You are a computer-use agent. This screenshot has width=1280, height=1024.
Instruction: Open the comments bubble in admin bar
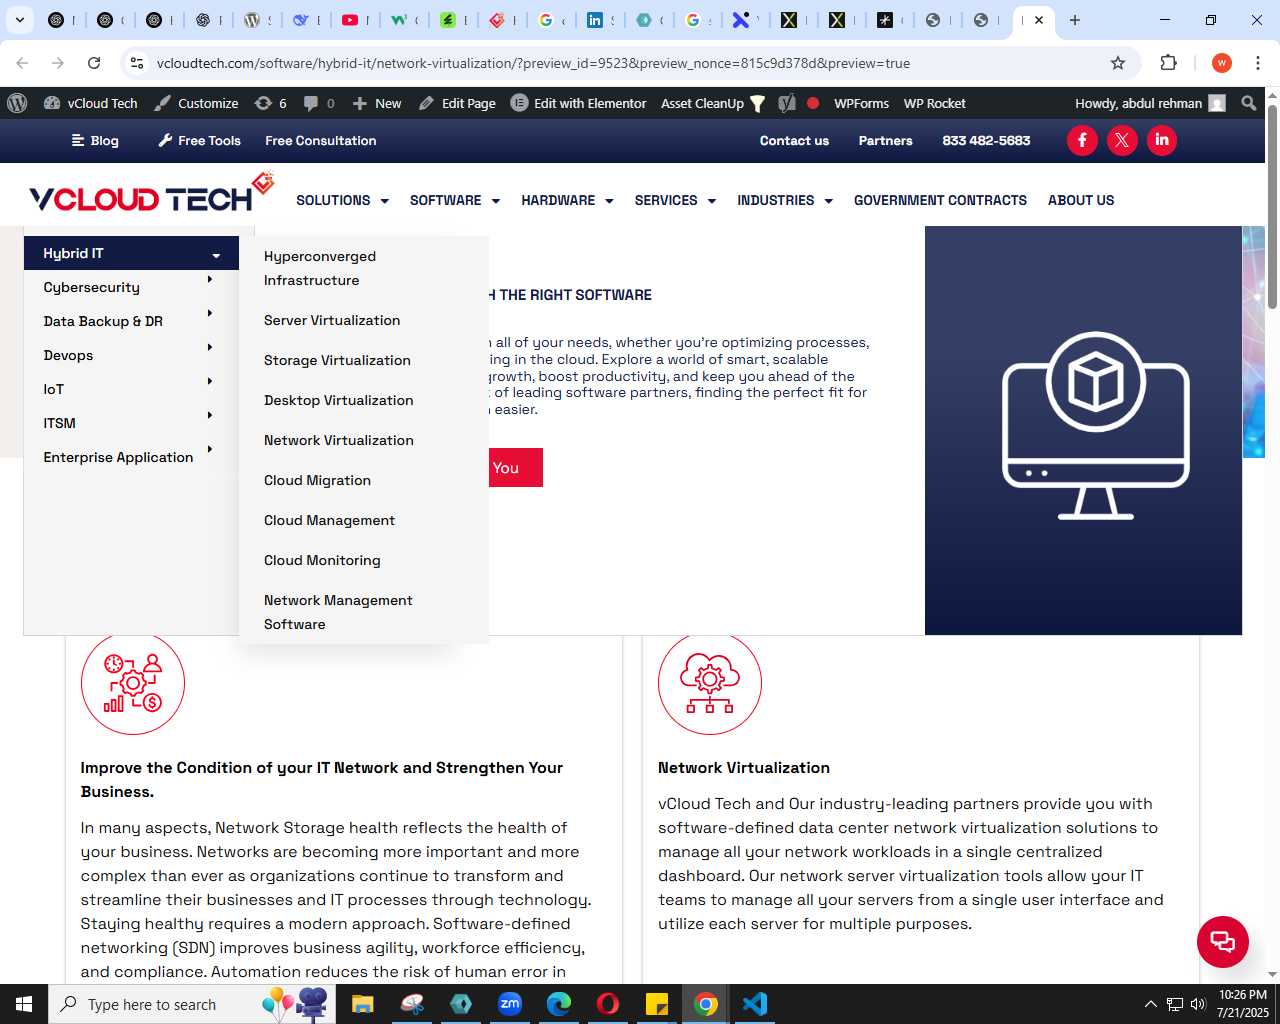point(319,103)
